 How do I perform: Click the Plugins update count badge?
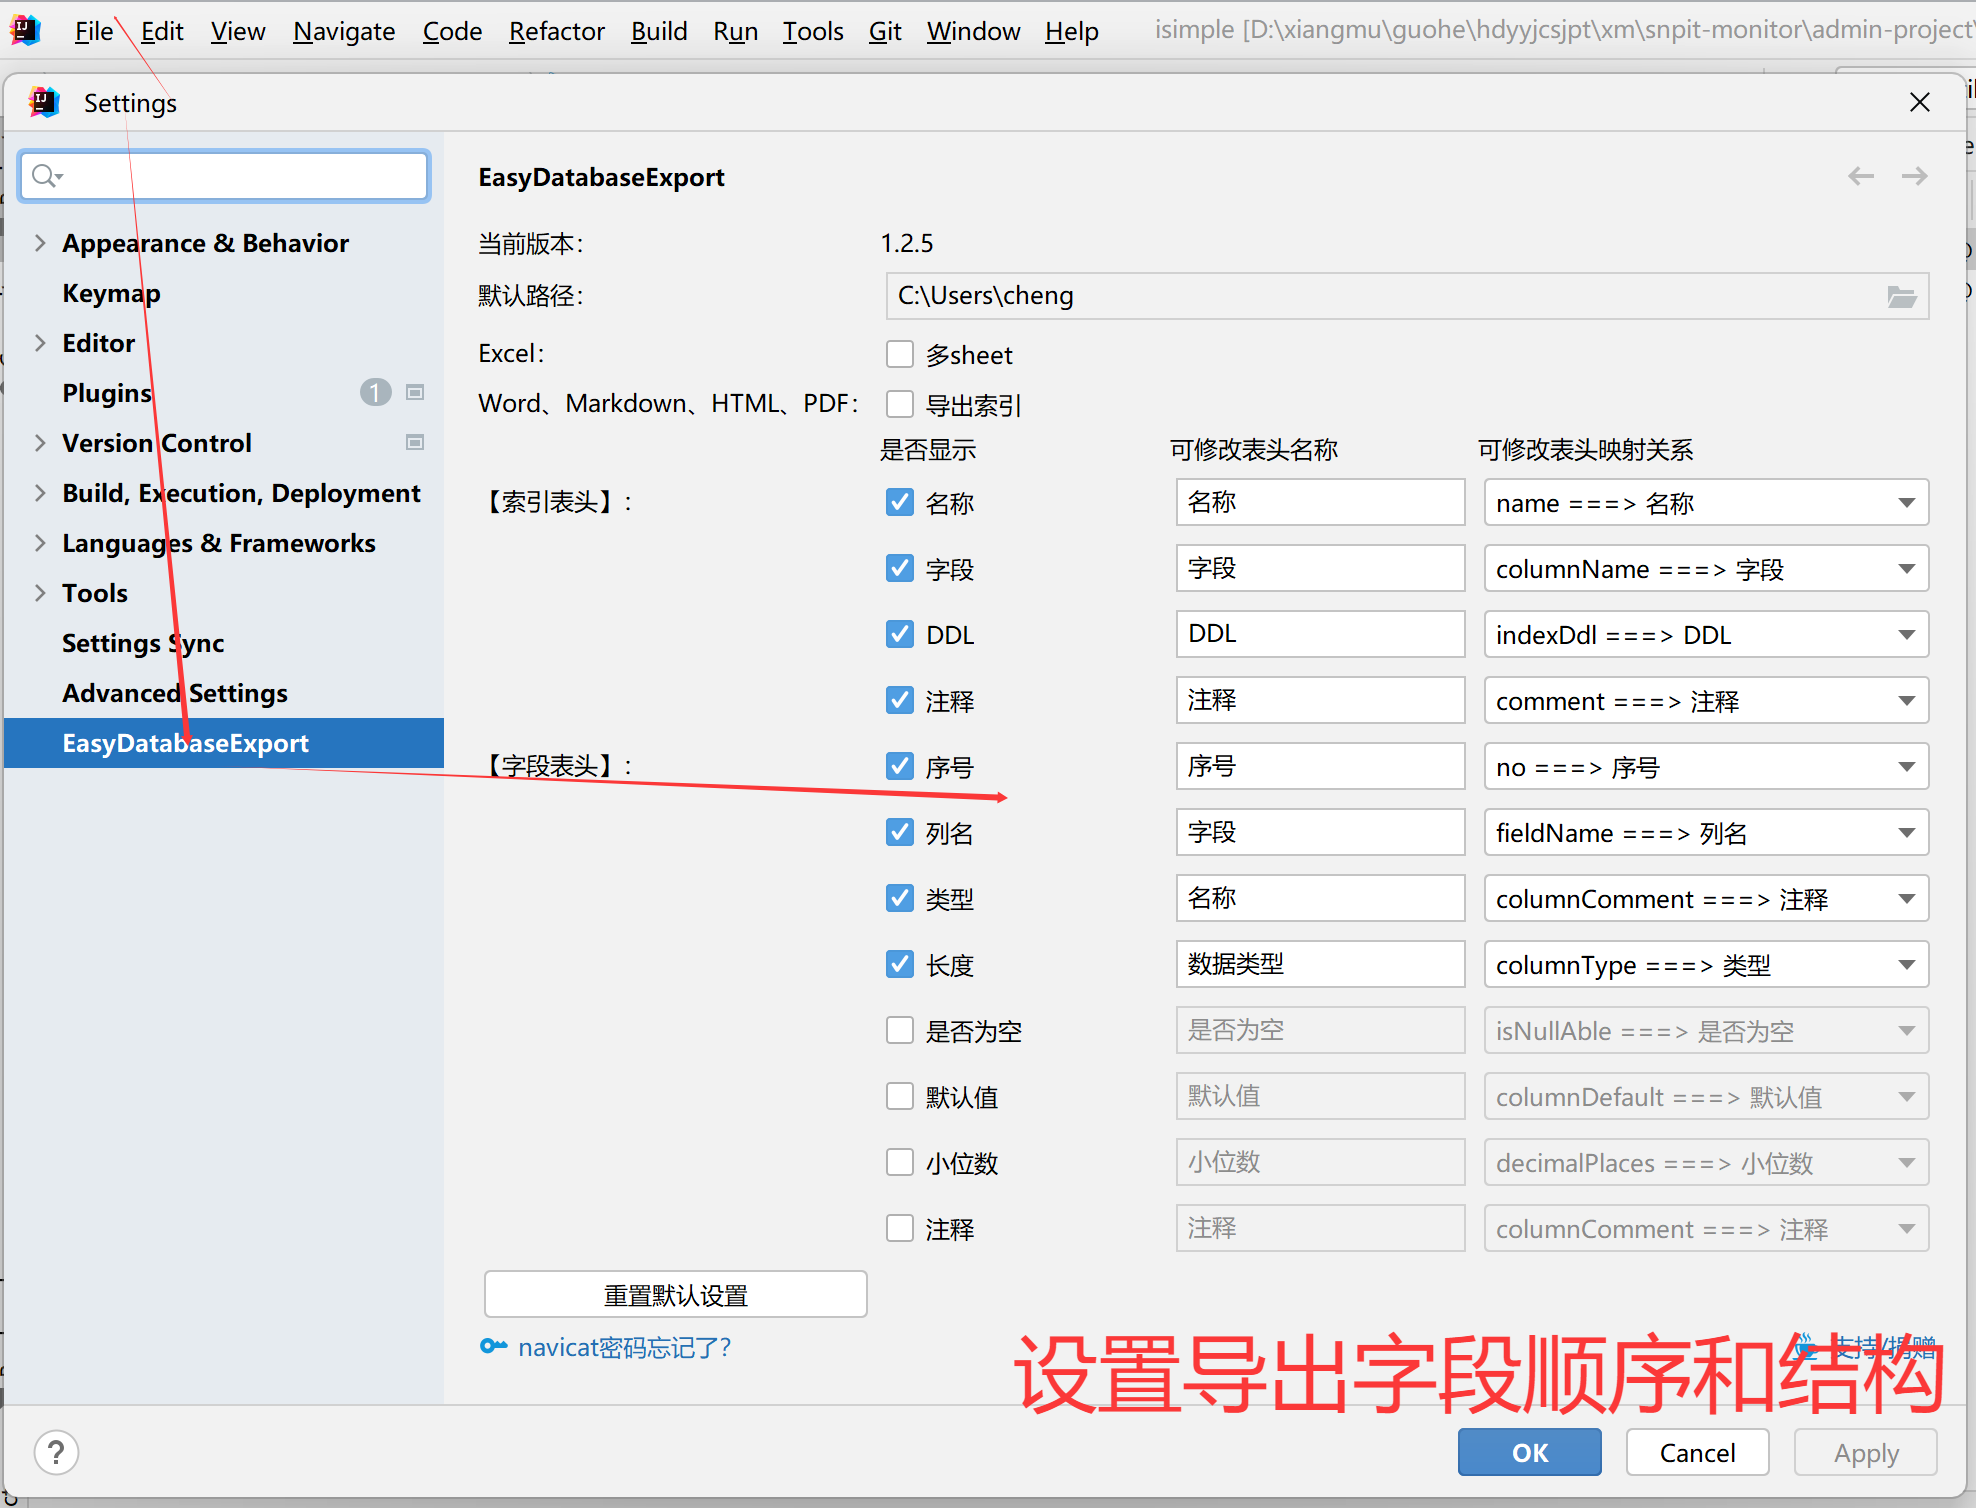pos(375,392)
